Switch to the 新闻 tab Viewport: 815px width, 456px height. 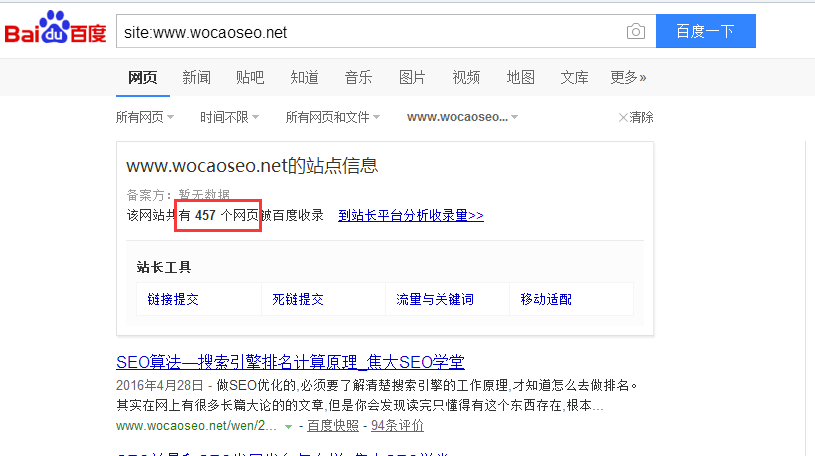tap(196, 78)
